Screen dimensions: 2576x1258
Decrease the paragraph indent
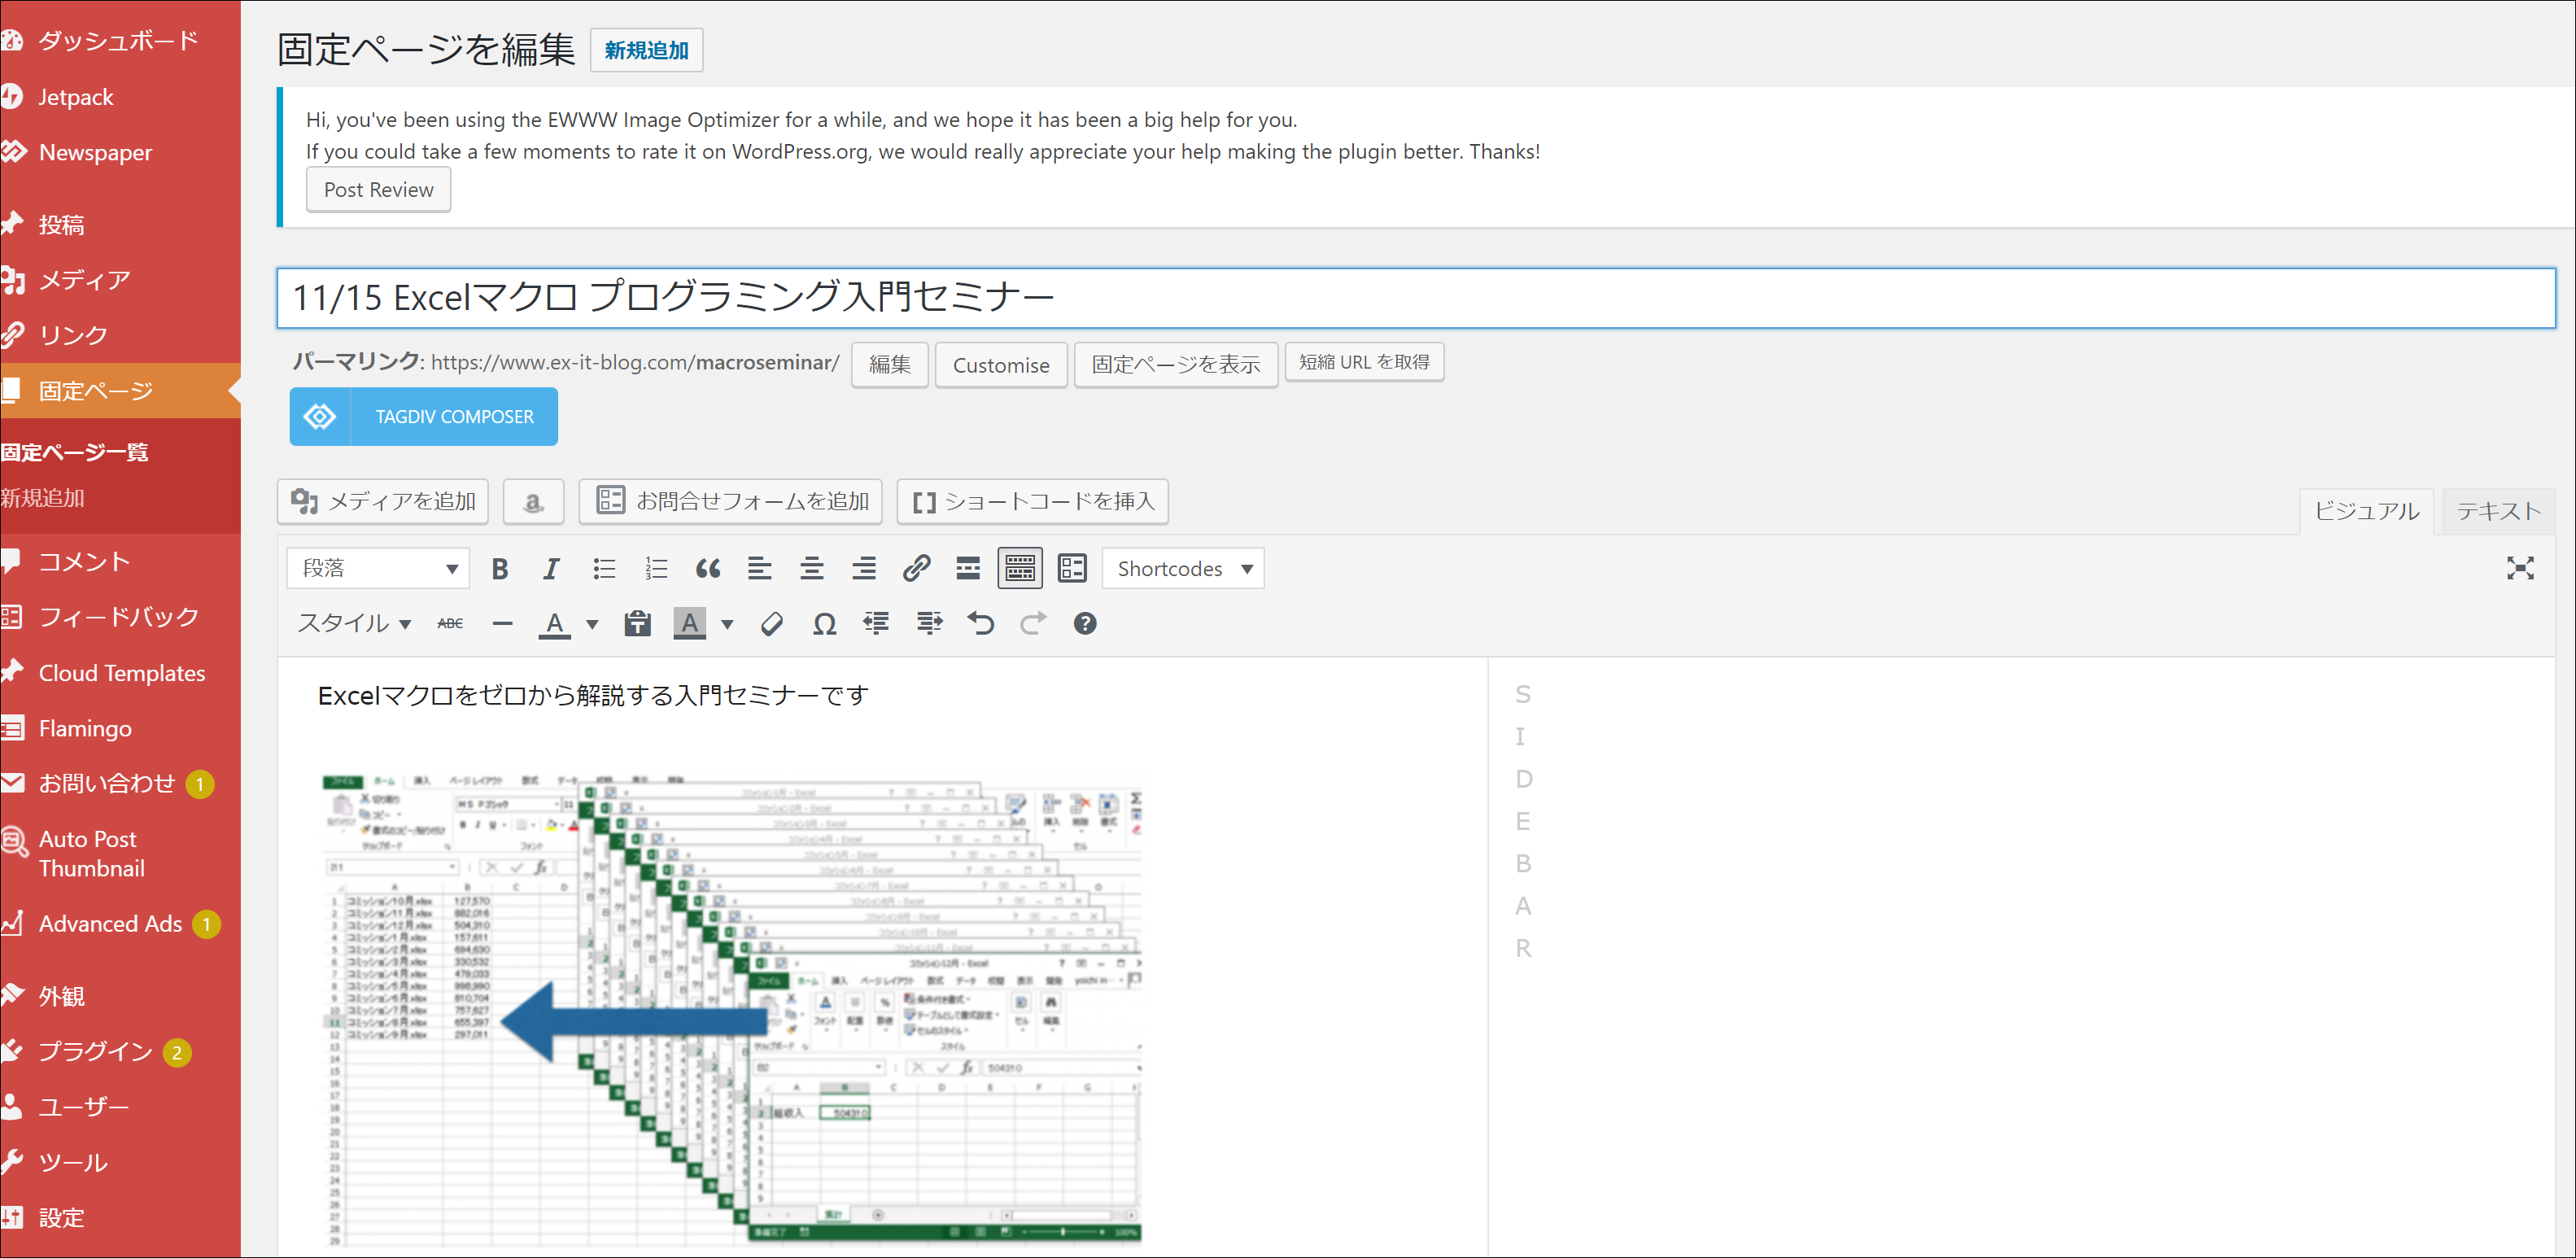(877, 624)
